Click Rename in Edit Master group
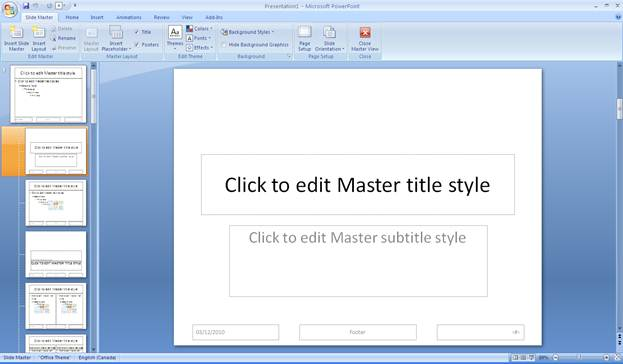The width and height of the screenshot is (623, 364). pos(64,38)
